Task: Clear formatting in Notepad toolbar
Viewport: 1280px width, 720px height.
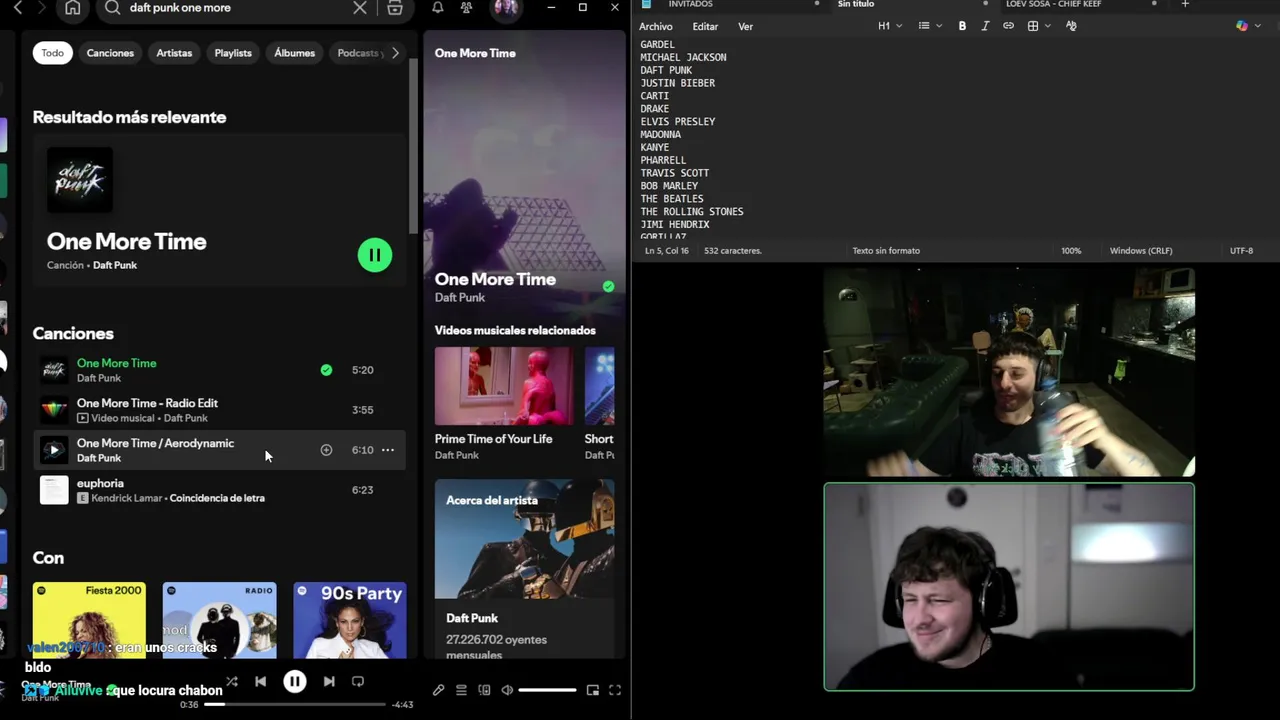Action: (x=1071, y=26)
